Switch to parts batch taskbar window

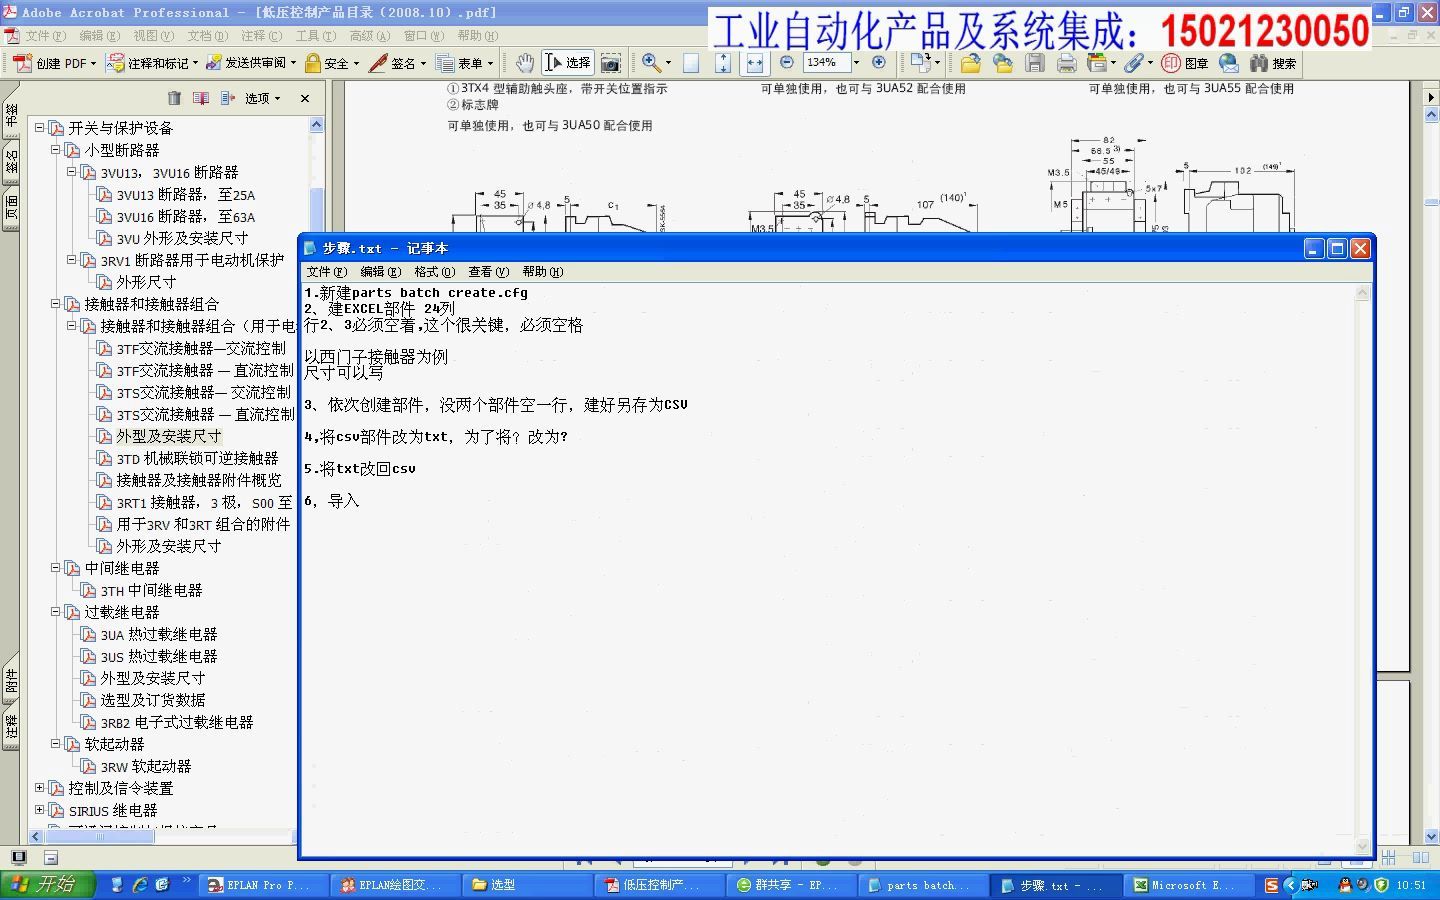coord(921,885)
